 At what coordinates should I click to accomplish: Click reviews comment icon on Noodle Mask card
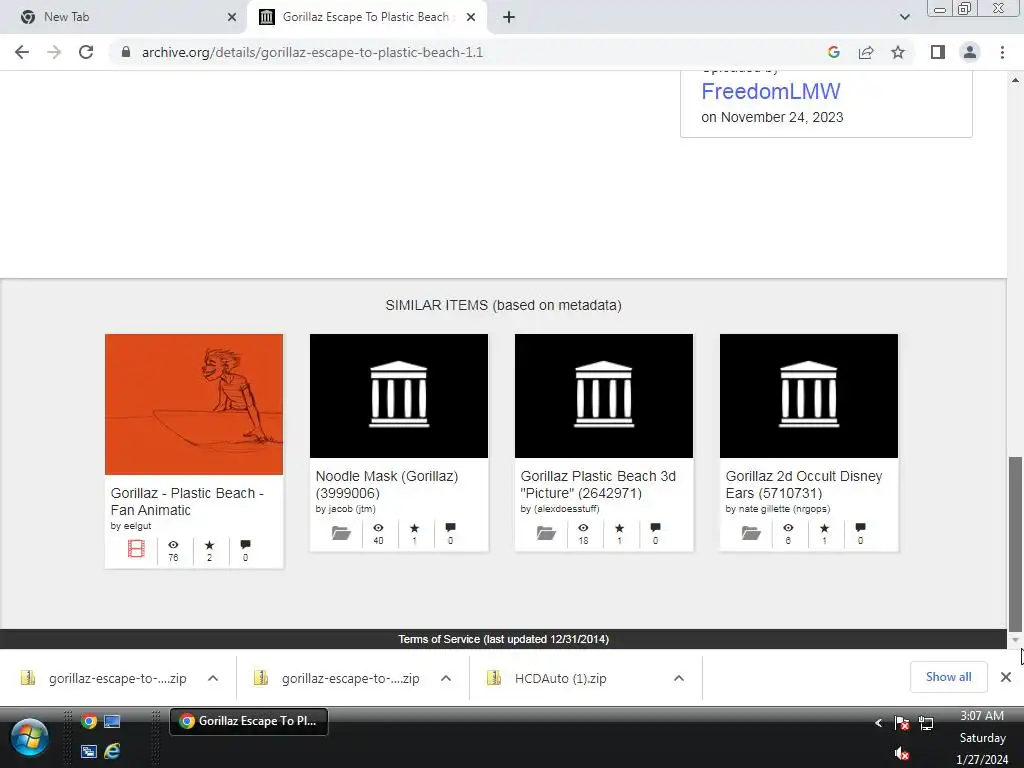pos(450,527)
